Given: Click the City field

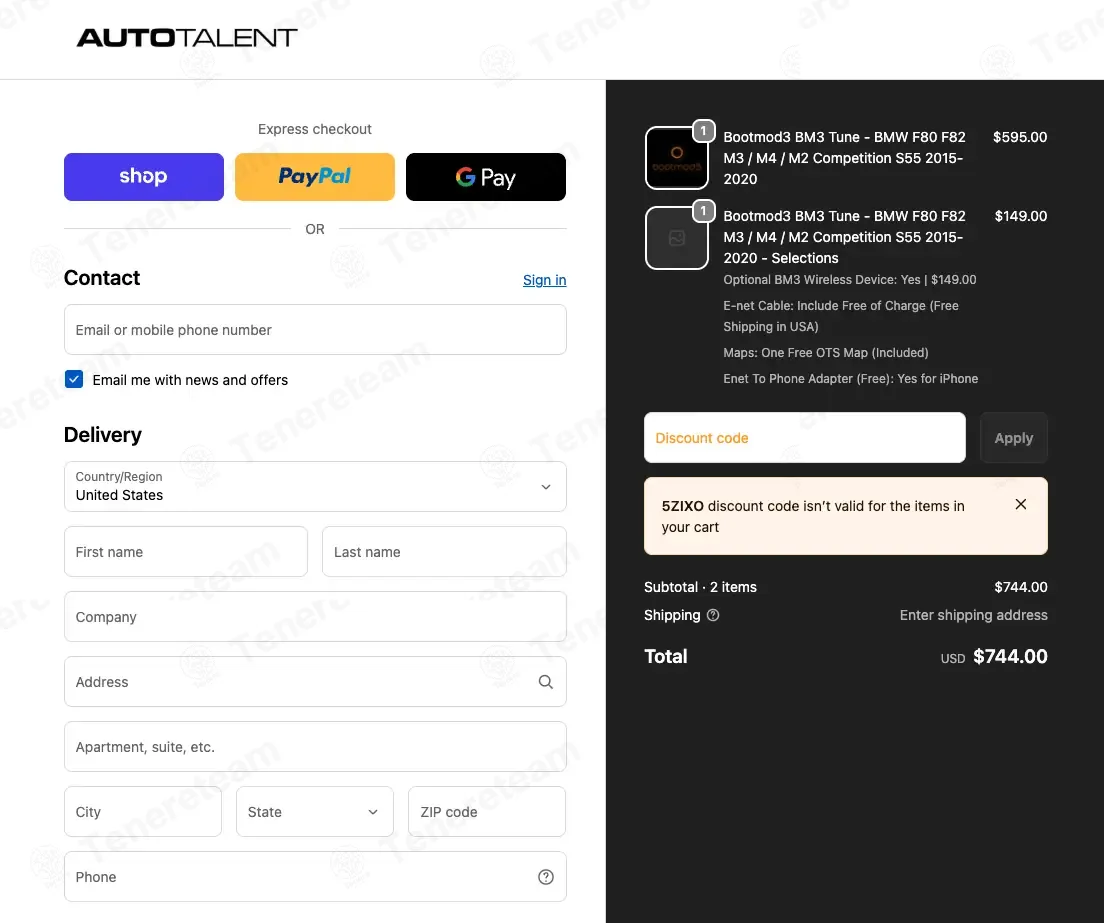Looking at the screenshot, I should point(143,812).
